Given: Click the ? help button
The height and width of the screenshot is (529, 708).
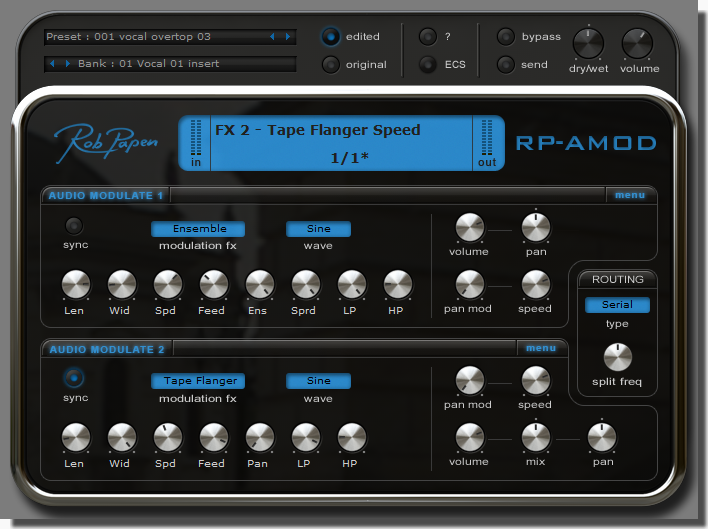Looking at the screenshot, I should click(428, 37).
